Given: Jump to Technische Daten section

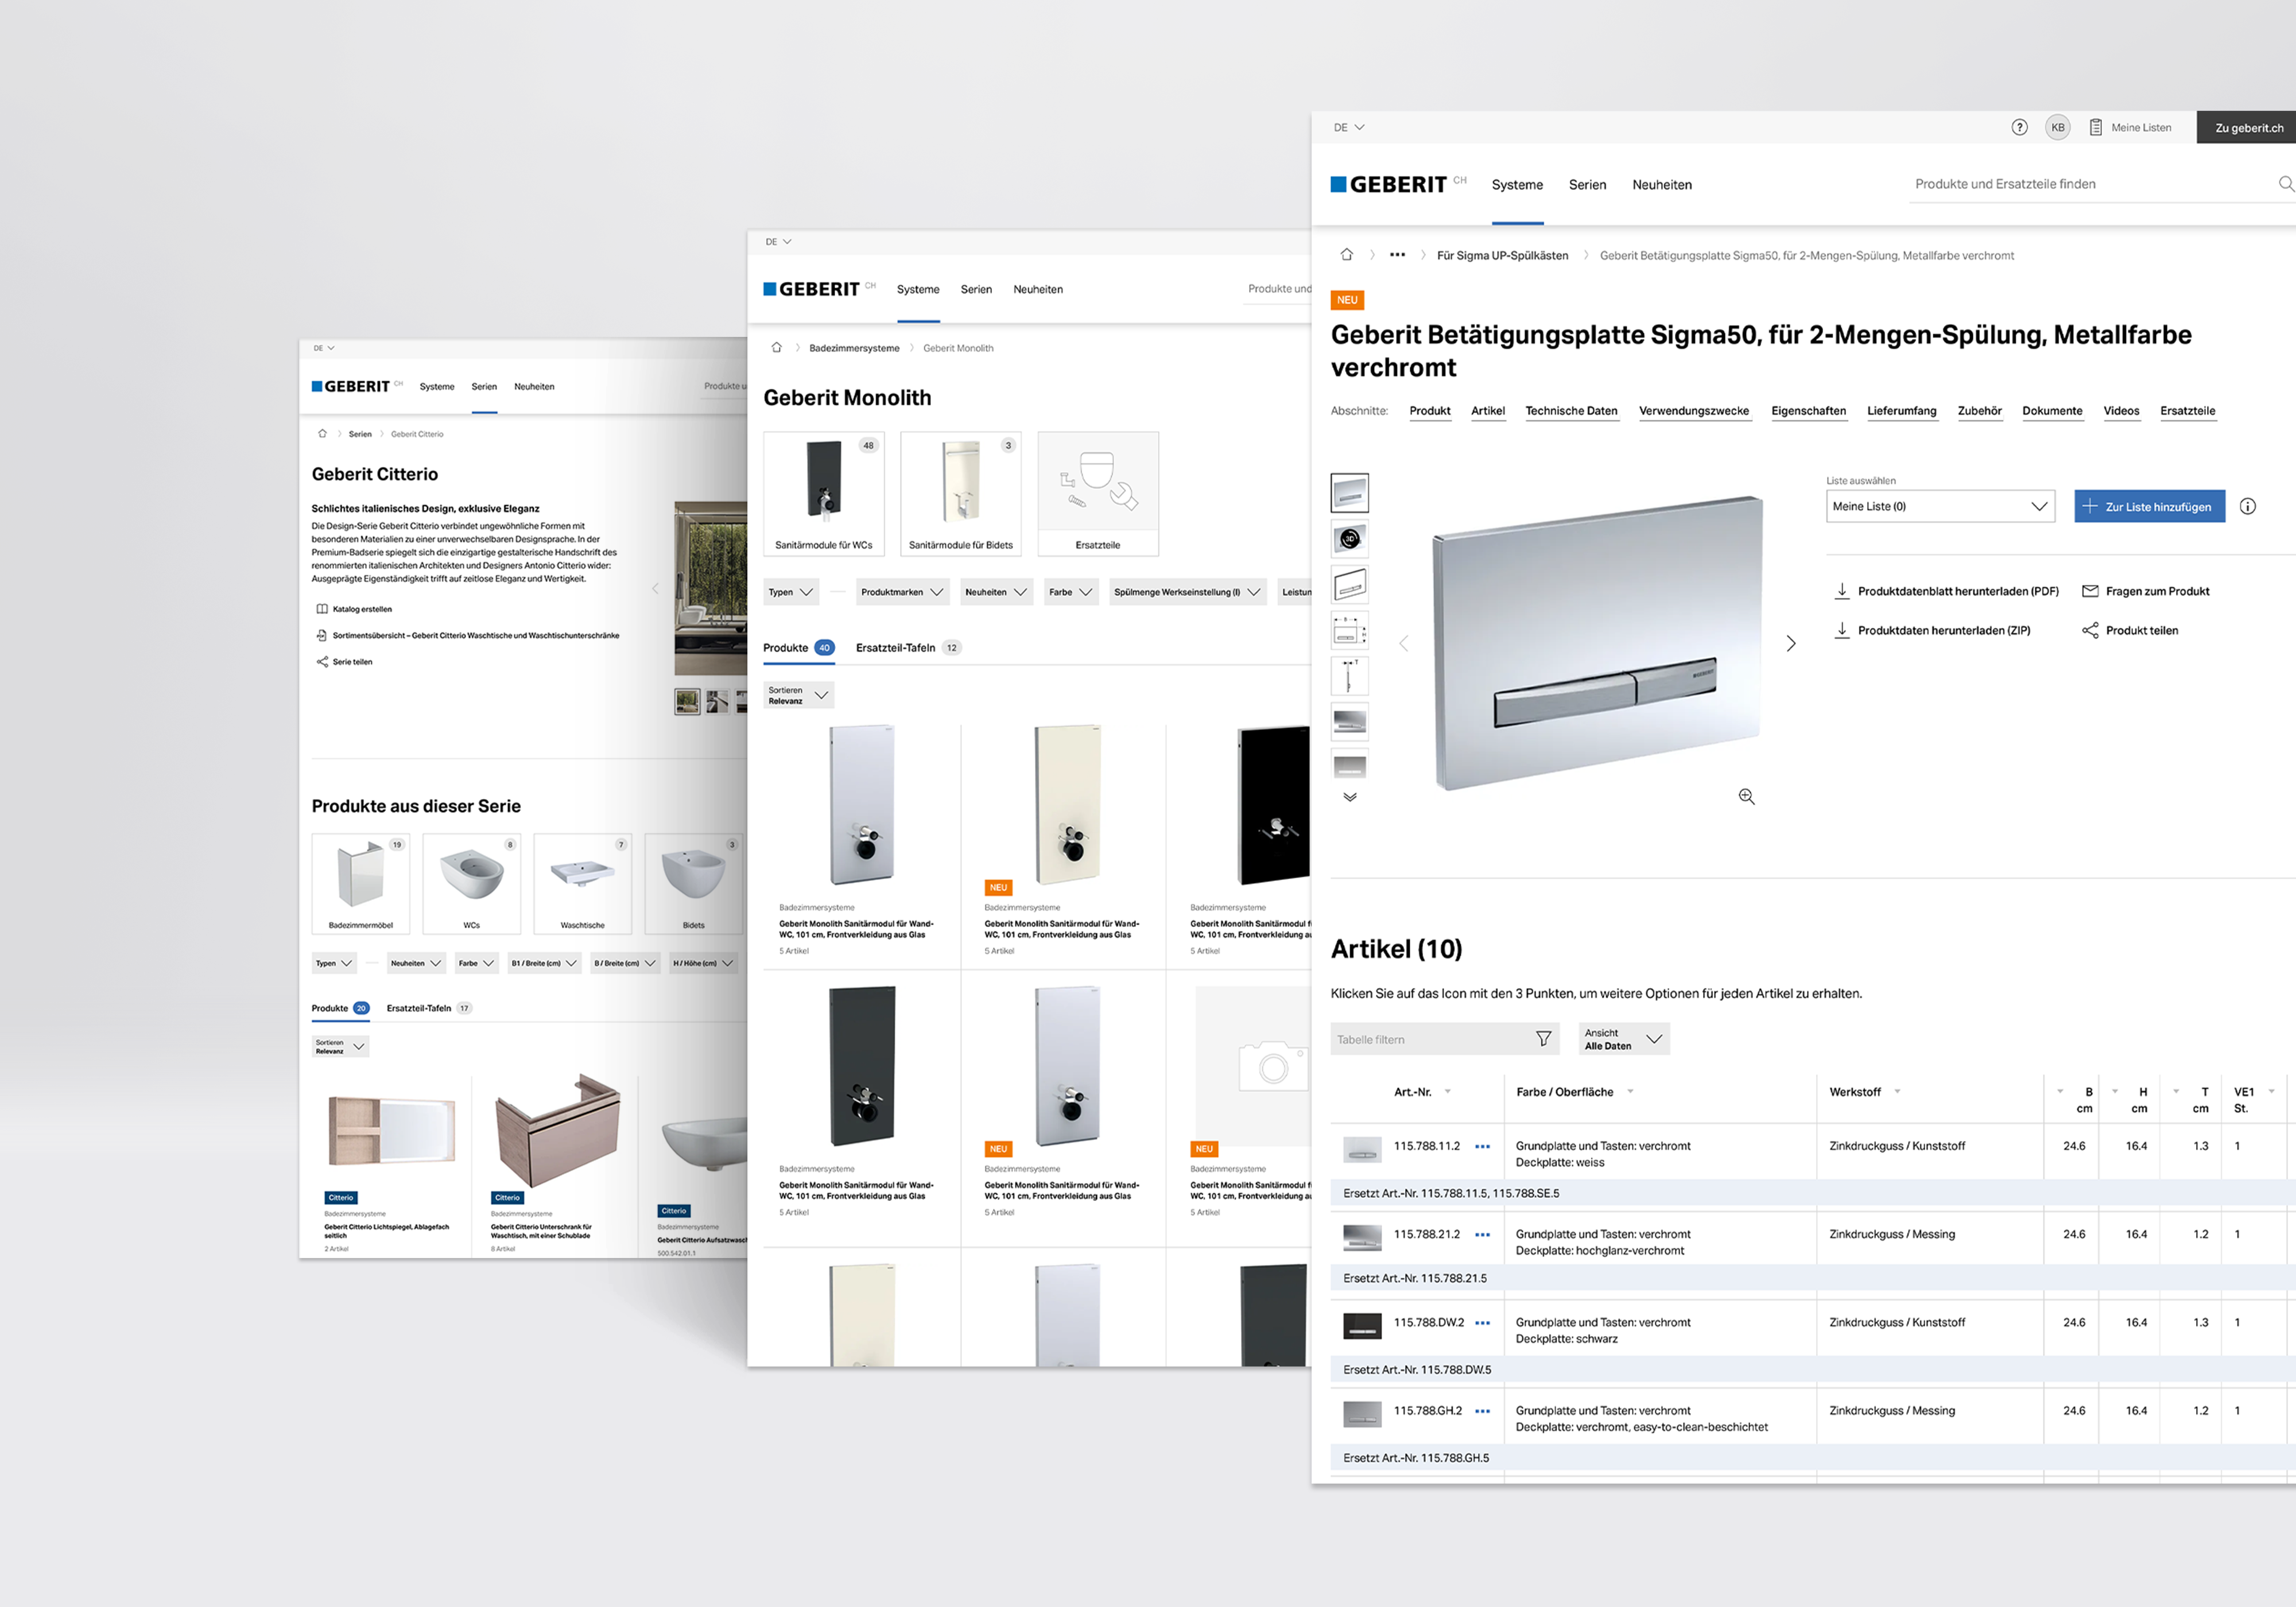Looking at the screenshot, I should point(1571,411).
